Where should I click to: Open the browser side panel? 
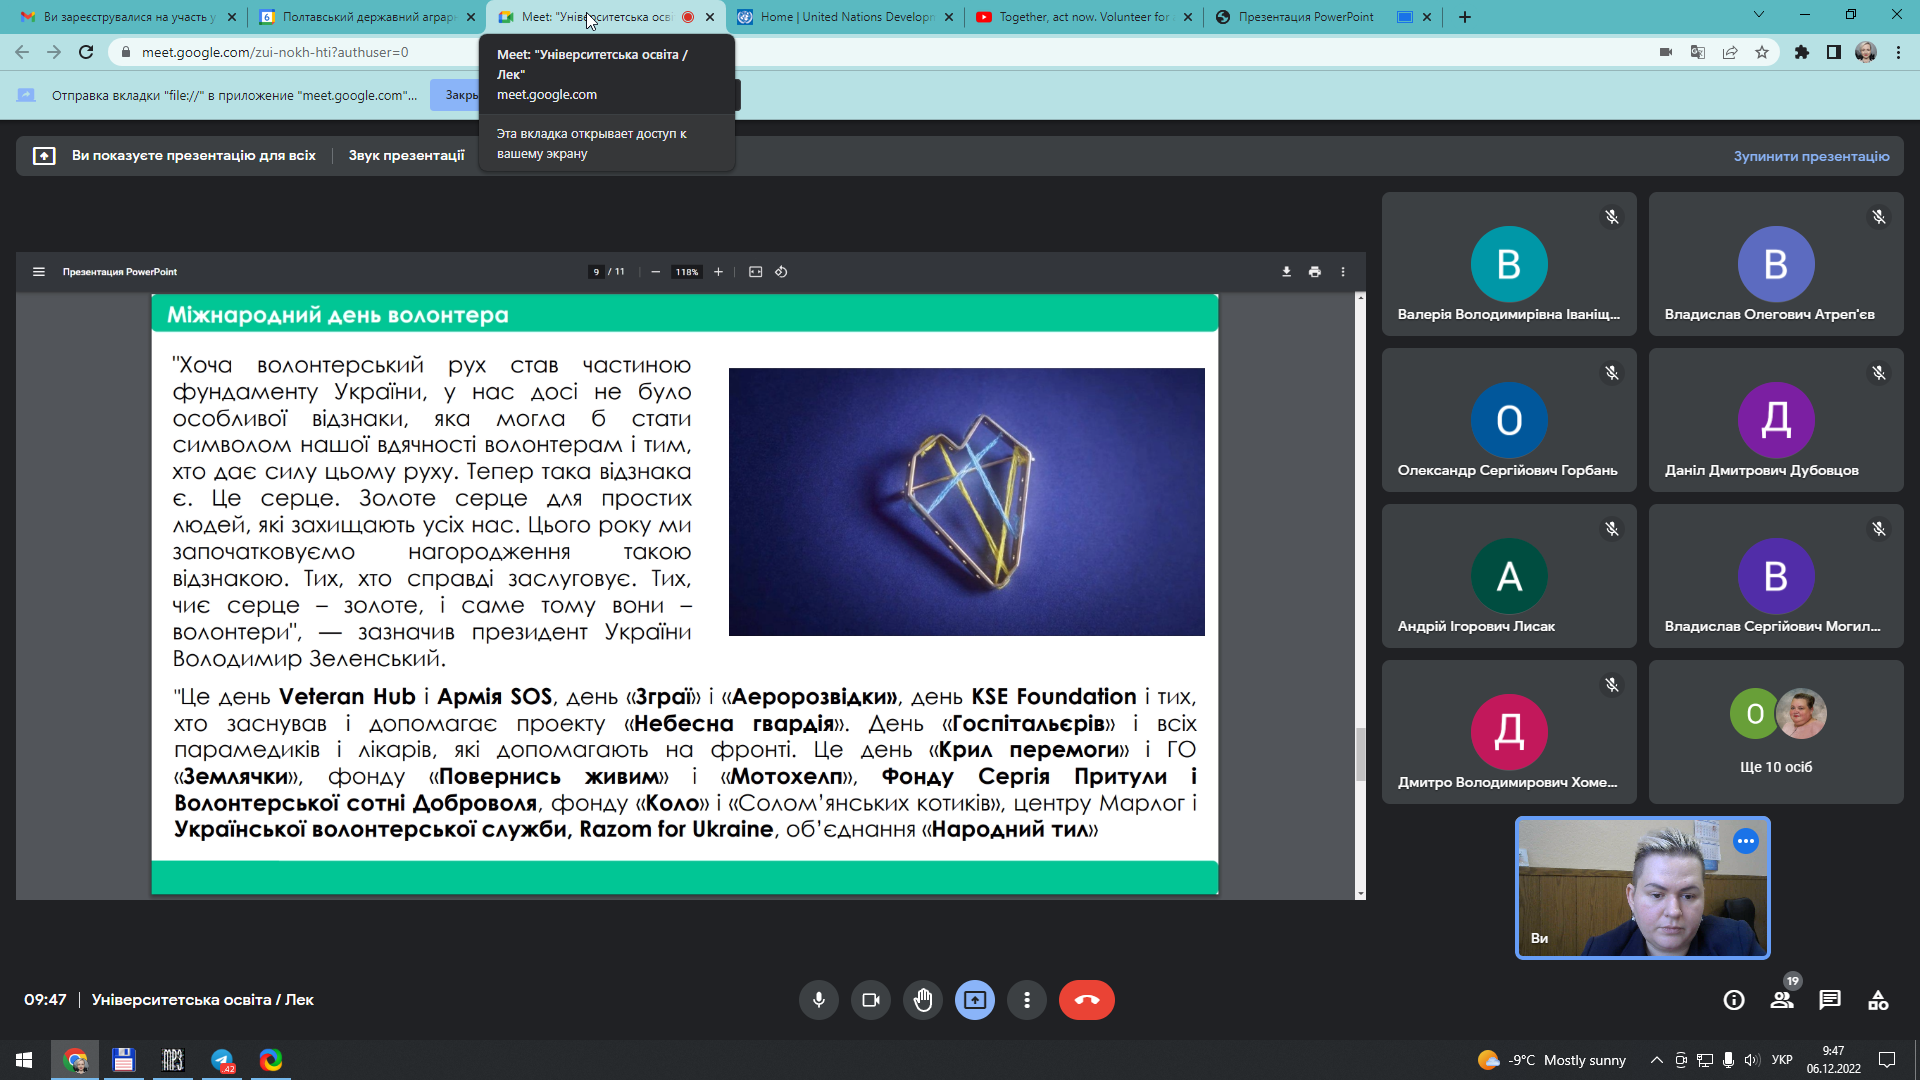click(x=1834, y=52)
